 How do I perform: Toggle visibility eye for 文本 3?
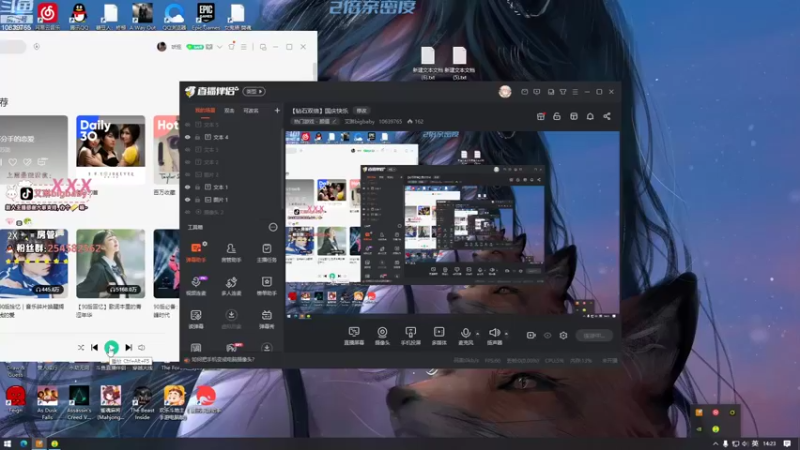pos(187,149)
